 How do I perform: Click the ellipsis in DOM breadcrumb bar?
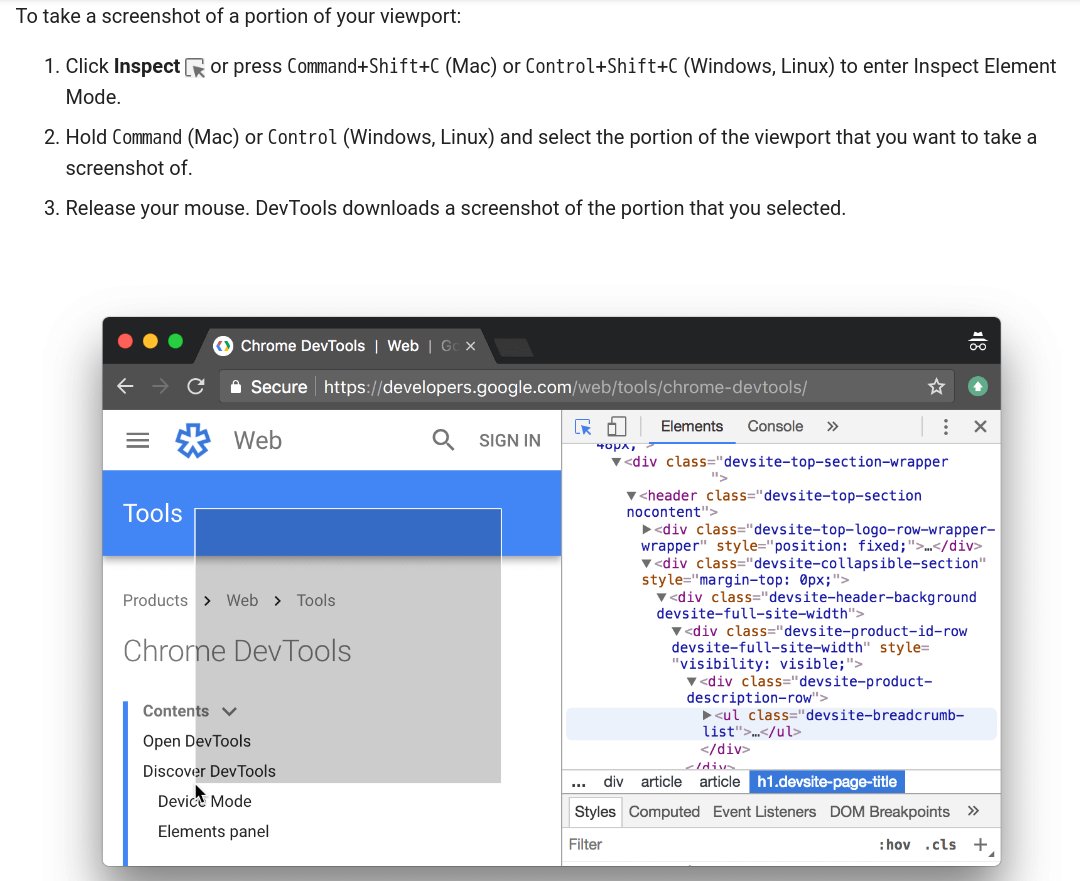click(x=579, y=783)
